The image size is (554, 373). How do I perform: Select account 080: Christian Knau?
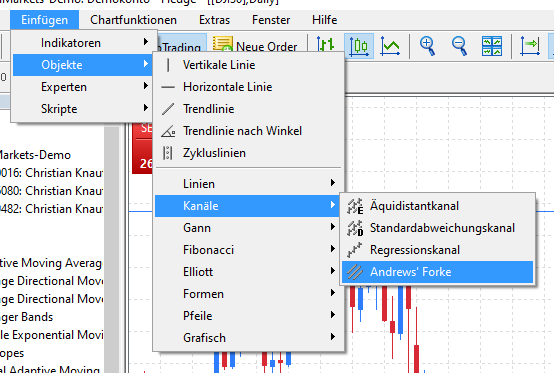pos(52,191)
